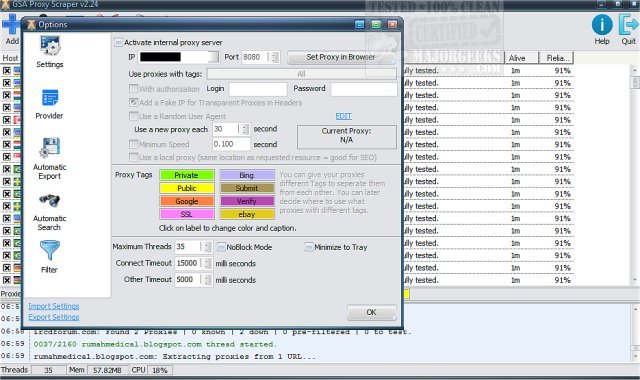Viewport: 640px width, 380px height.
Task: Click the OK button in Options
Action: click(x=371, y=312)
